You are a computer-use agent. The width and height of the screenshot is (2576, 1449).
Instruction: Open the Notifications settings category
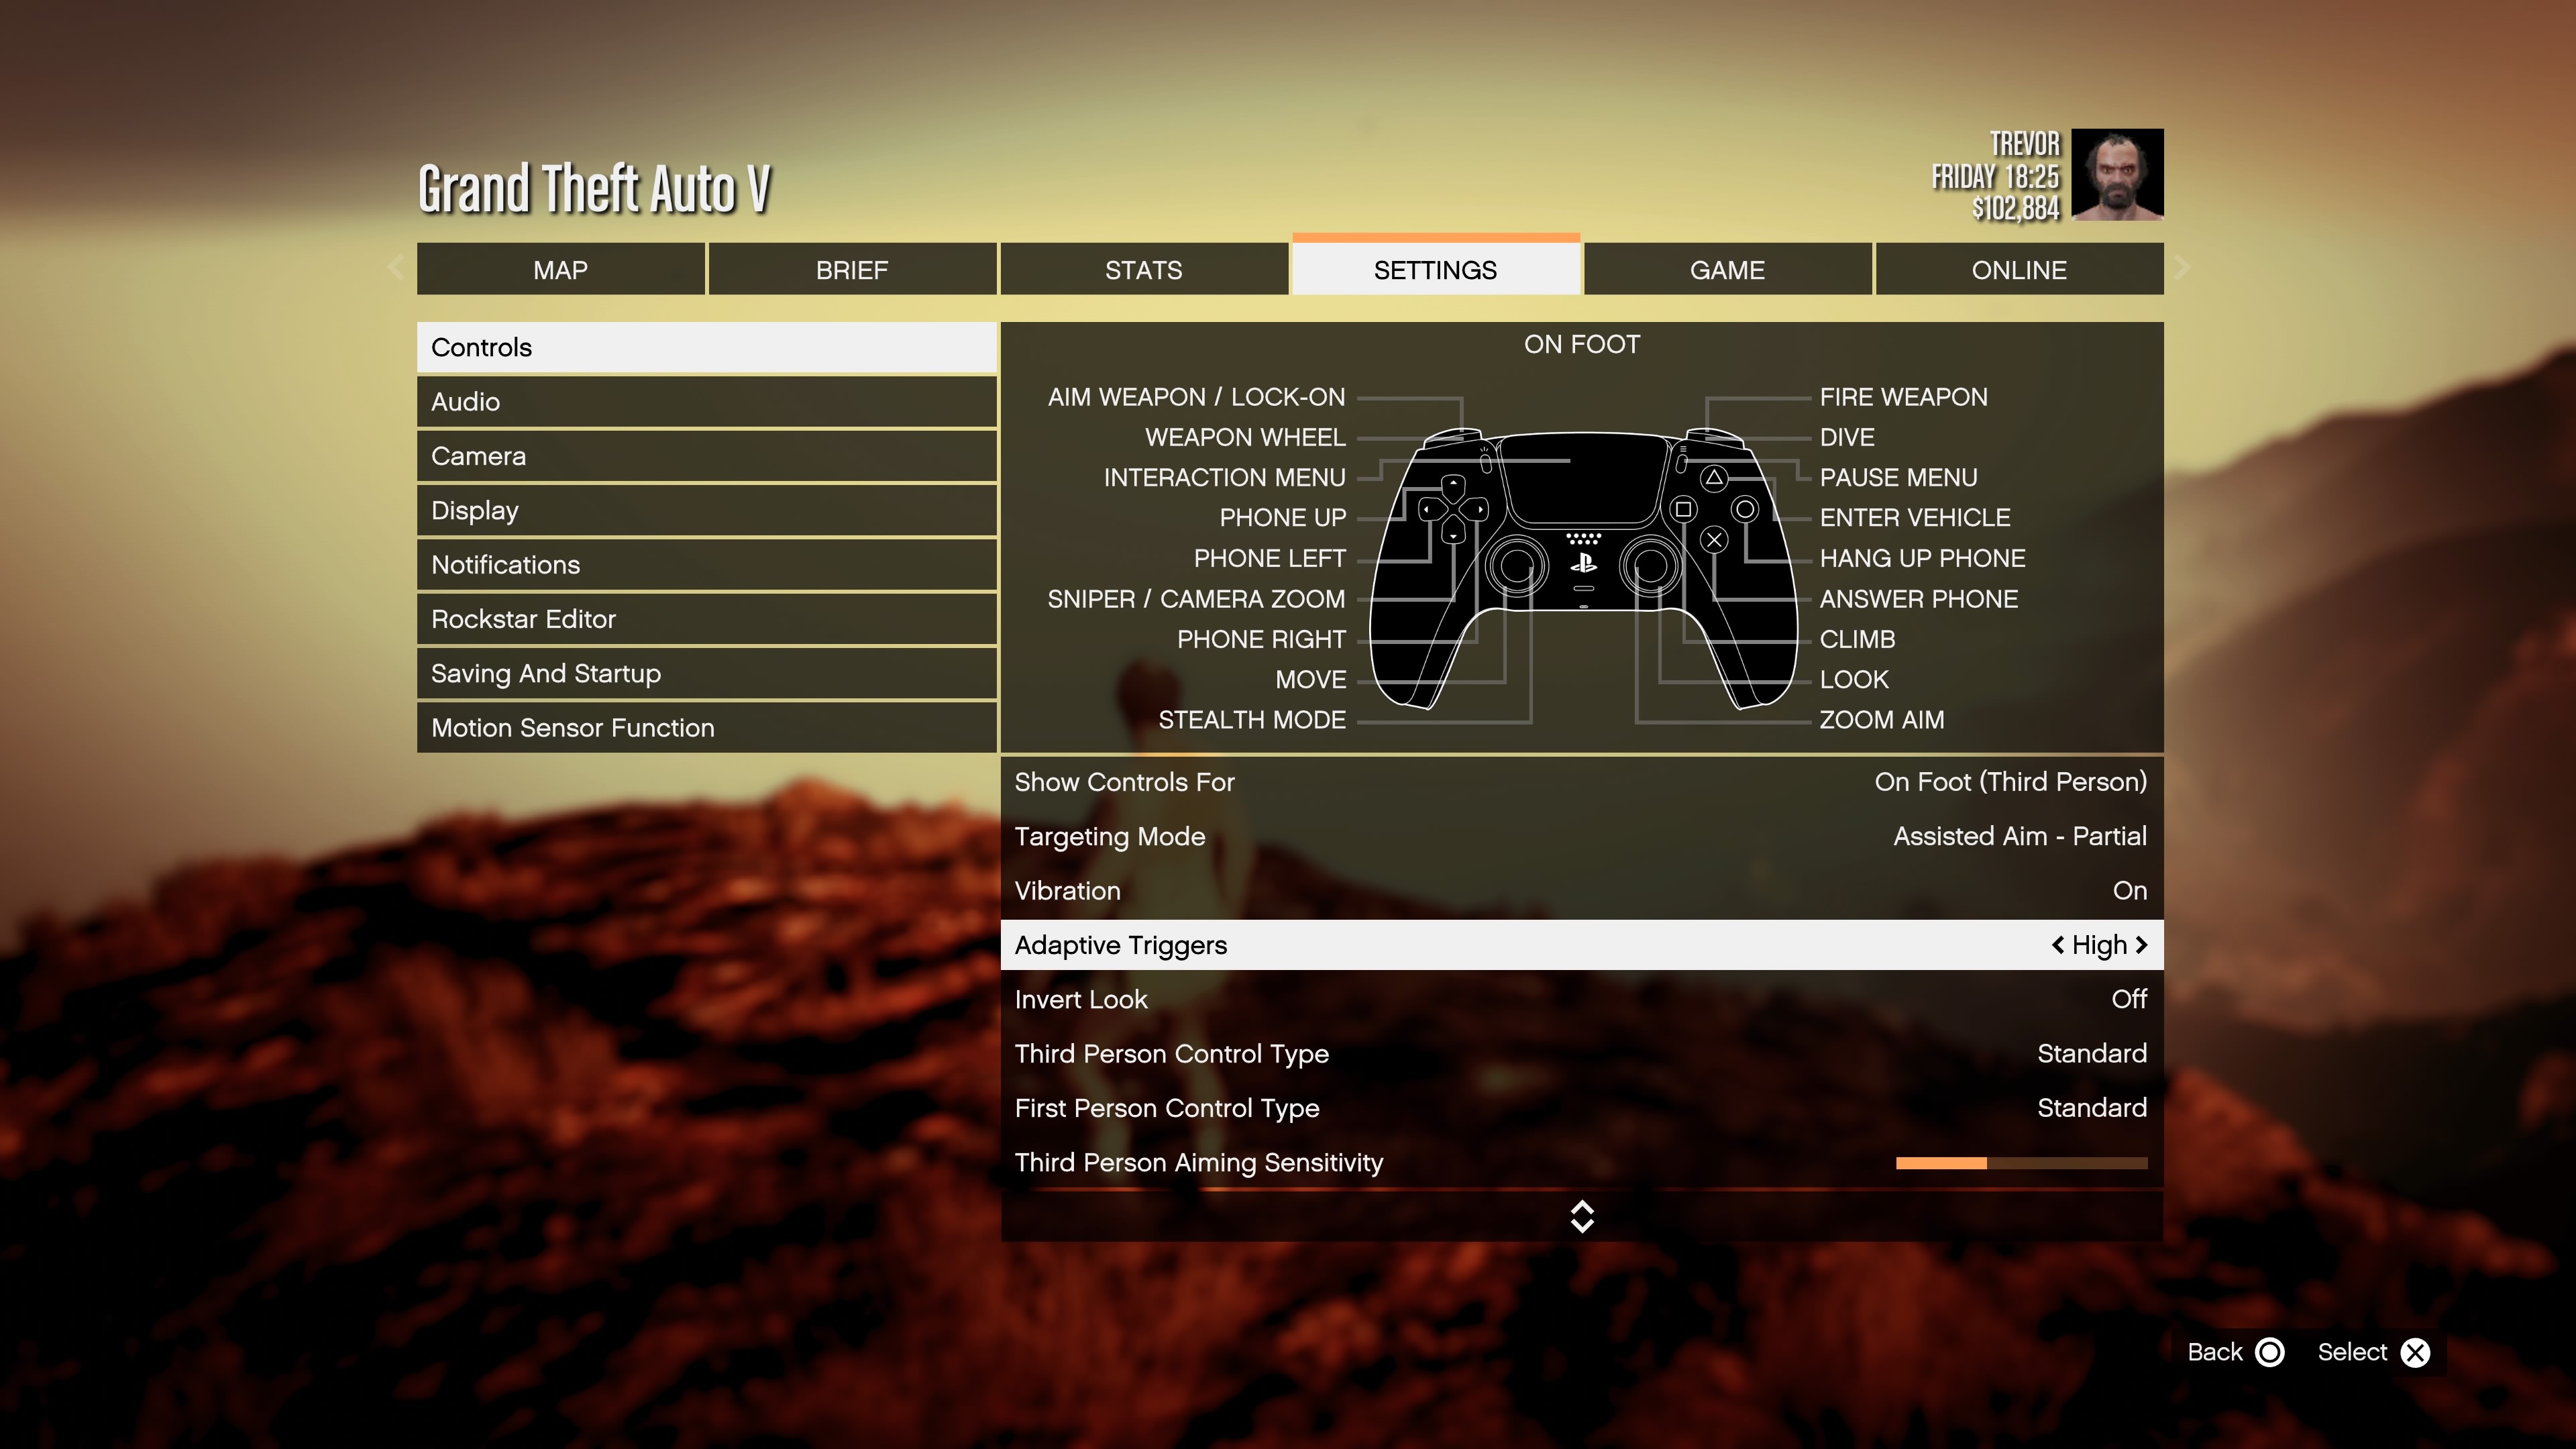[x=706, y=564]
